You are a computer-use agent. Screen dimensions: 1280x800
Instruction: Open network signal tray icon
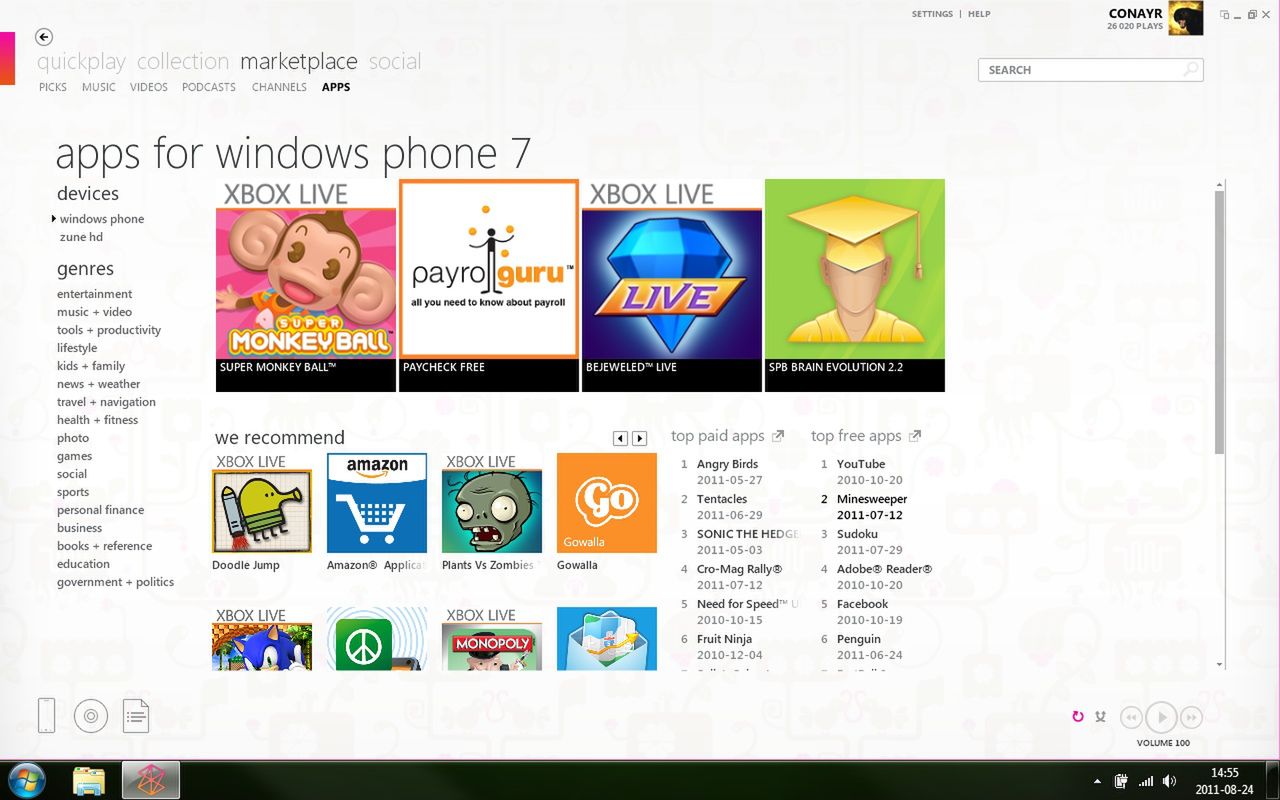click(x=1146, y=781)
